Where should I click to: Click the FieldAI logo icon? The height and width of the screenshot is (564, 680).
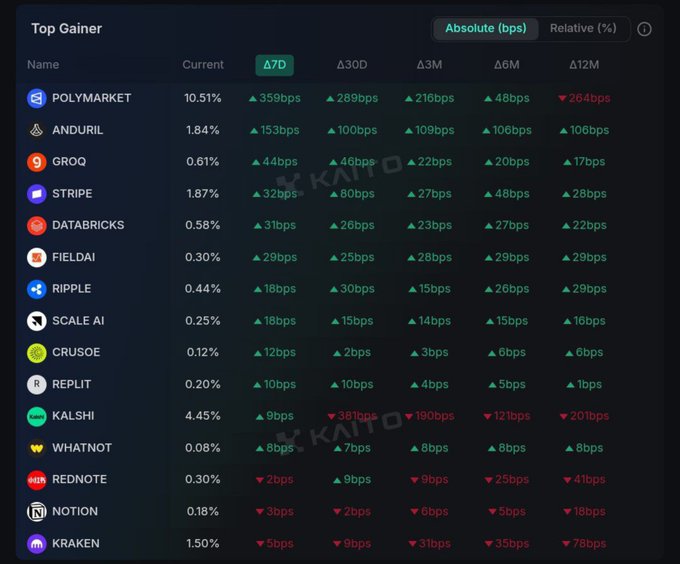coord(37,258)
